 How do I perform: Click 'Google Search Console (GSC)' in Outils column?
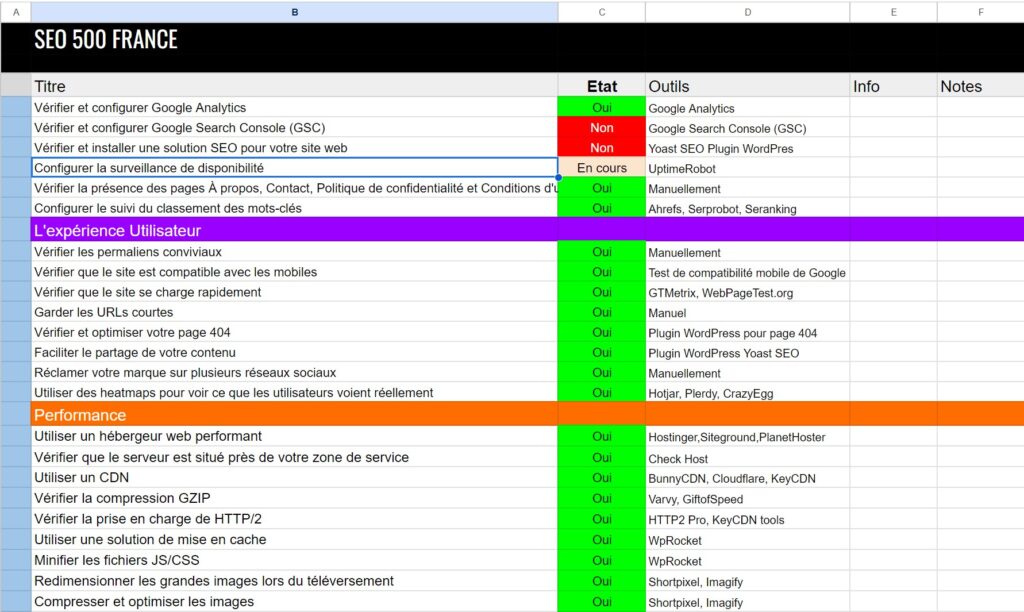pyautogui.click(x=747, y=129)
